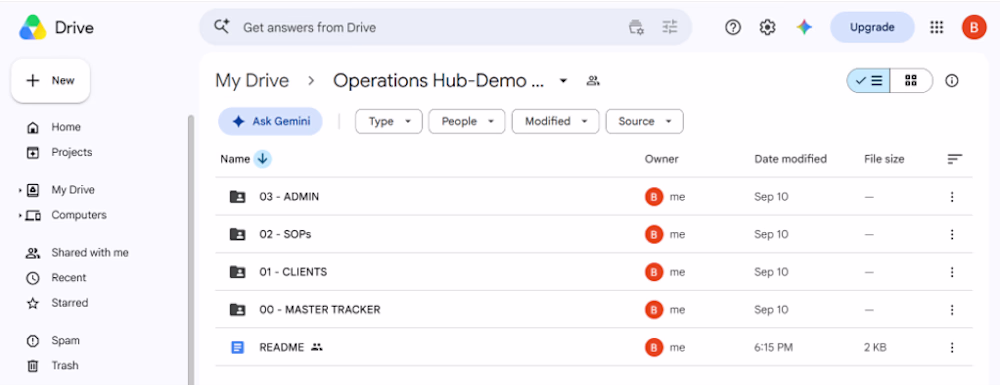Click the New button

pyautogui.click(x=50, y=80)
